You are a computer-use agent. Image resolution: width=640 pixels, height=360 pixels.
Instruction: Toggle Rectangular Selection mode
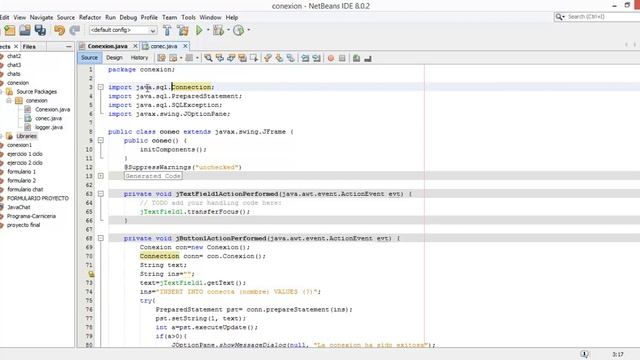click(254, 58)
